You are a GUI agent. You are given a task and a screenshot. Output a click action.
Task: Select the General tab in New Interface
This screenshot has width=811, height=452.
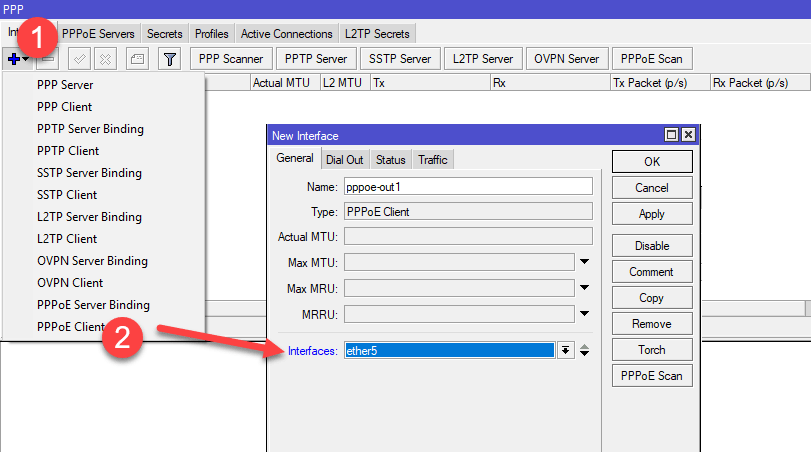point(295,158)
